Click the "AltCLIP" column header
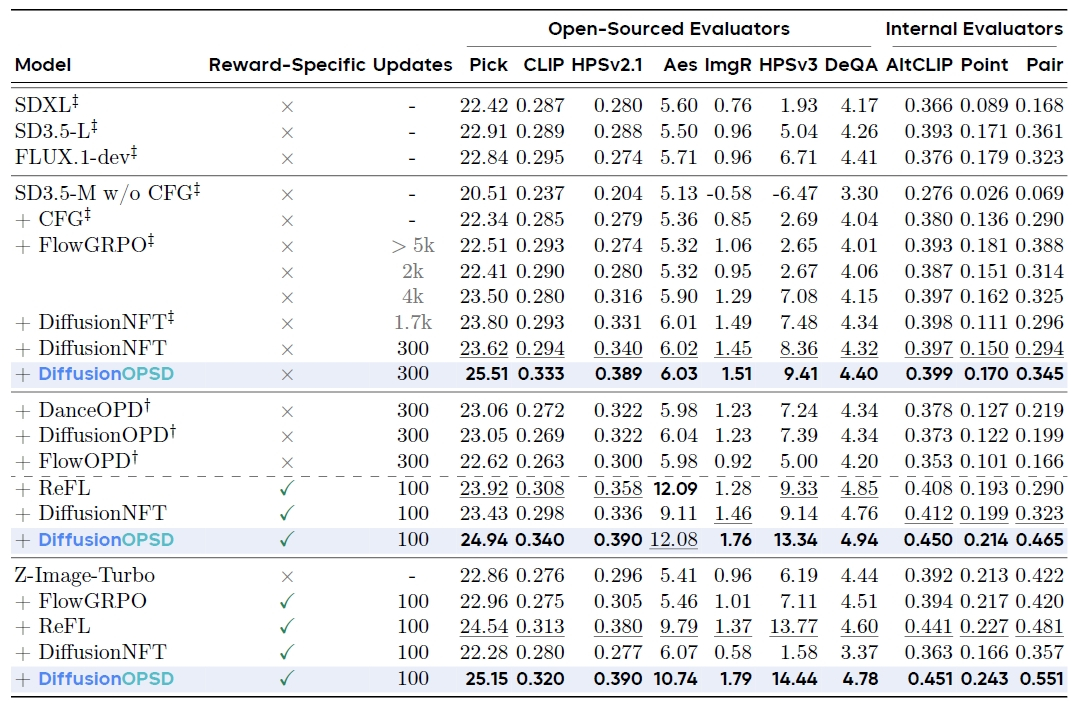This screenshot has width=1076, height=708. (919, 64)
